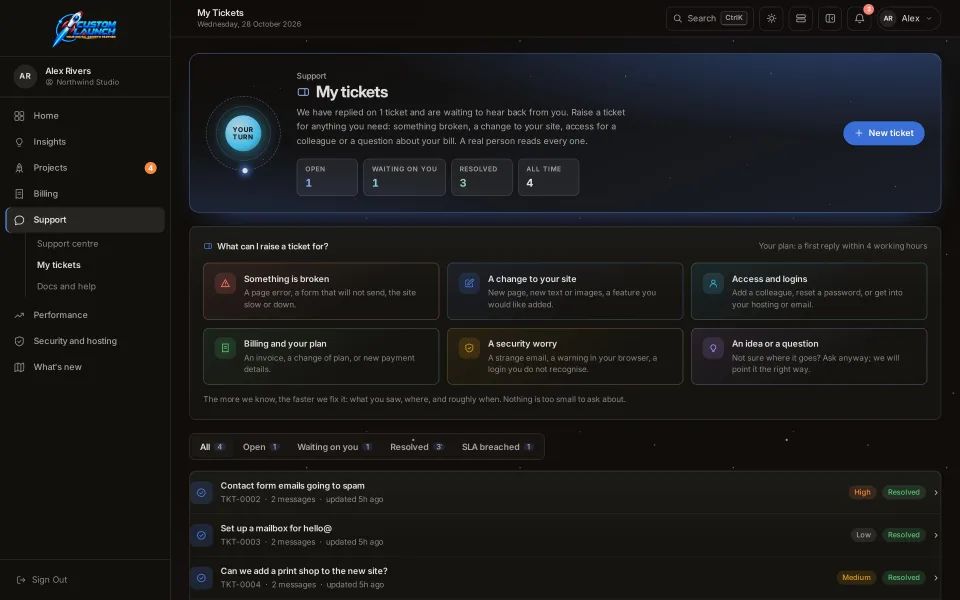The height and width of the screenshot is (600, 960).
Task: Click the Medium priority badge
Action: pyautogui.click(x=856, y=577)
